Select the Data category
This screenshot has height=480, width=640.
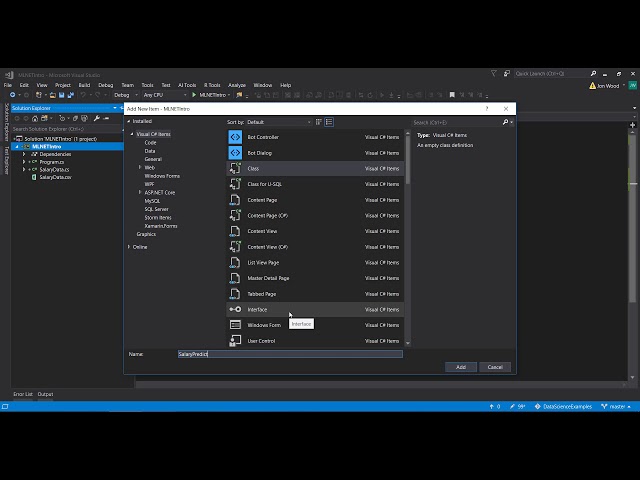(x=150, y=151)
